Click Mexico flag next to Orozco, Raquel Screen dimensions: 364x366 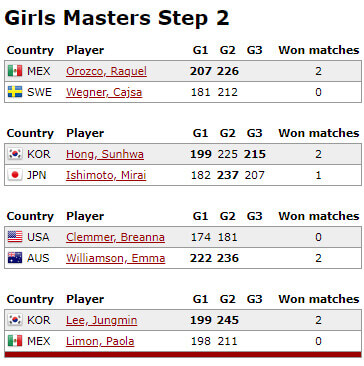[15, 71]
